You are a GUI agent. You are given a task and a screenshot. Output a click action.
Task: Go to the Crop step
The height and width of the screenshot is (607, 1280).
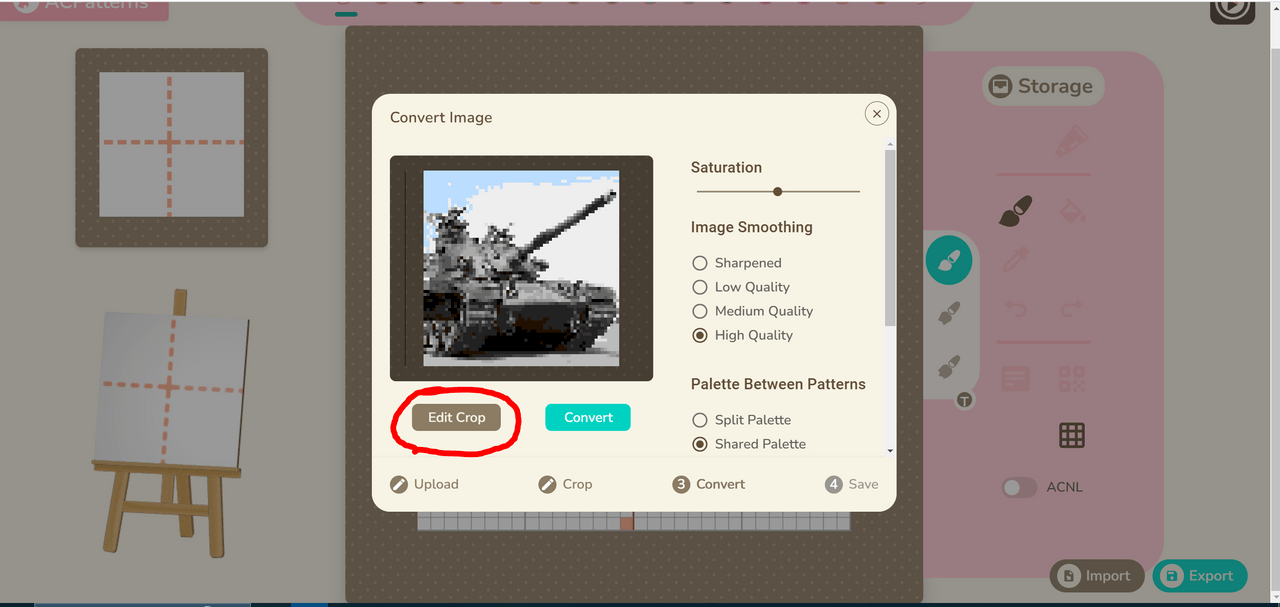[x=565, y=484]
